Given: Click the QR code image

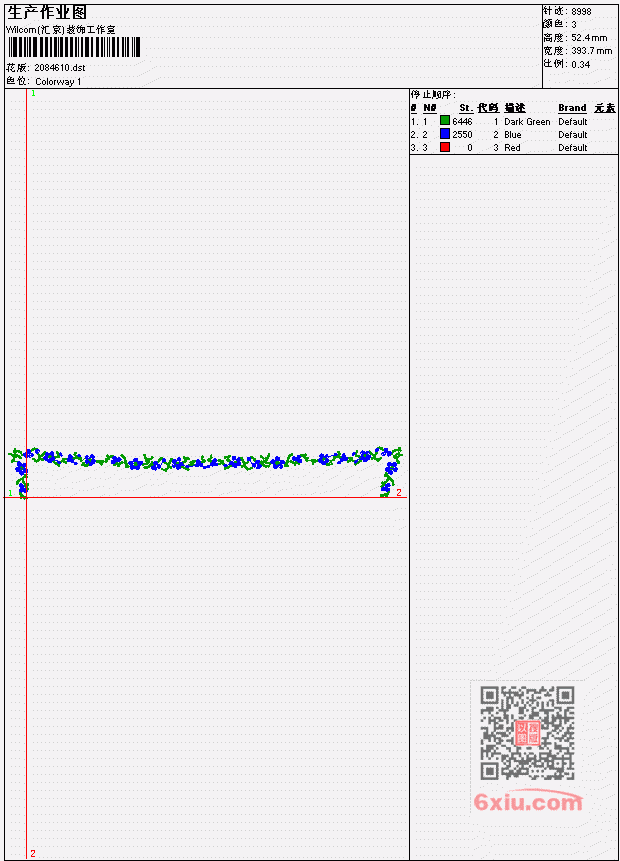Looking at the screenshot, I should point(527,733).
